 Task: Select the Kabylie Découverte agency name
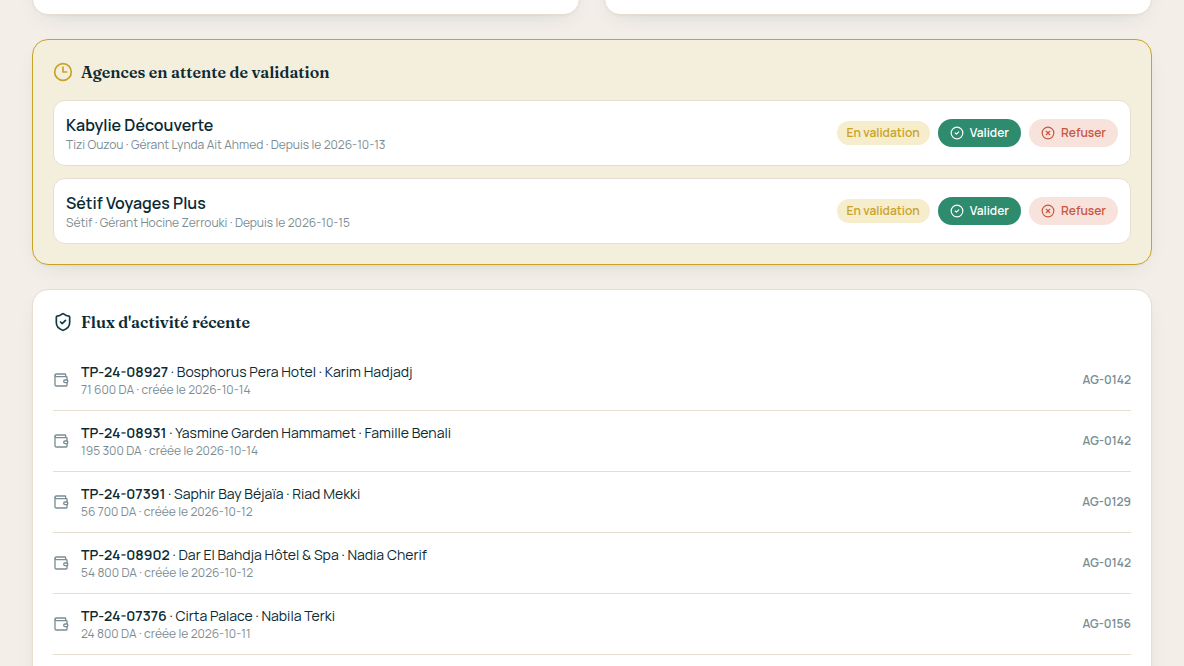click(x=140, y=125)
